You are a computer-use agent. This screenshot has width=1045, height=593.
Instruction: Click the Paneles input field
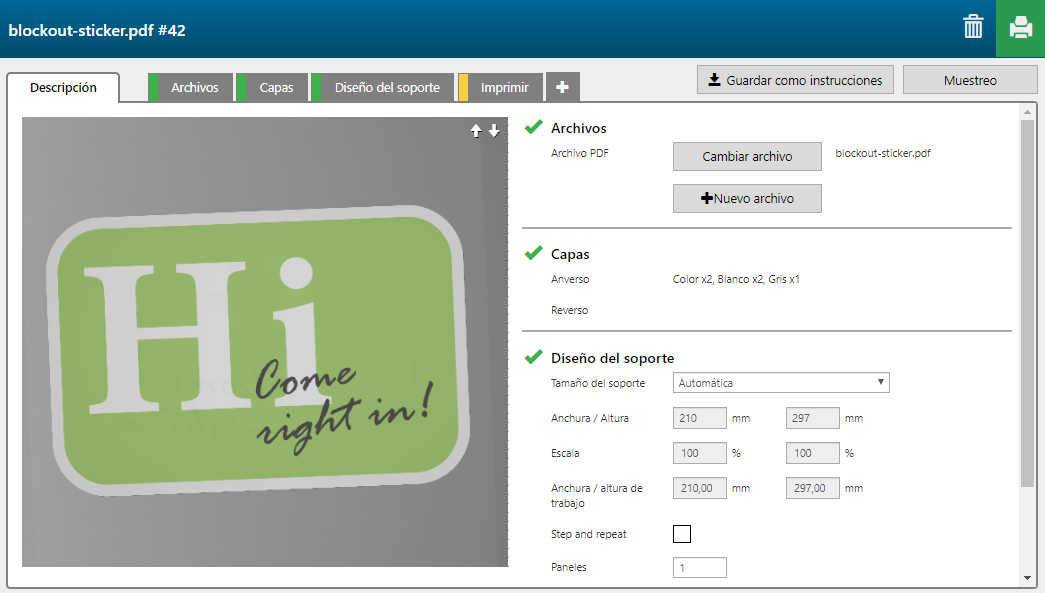[700, 568]
